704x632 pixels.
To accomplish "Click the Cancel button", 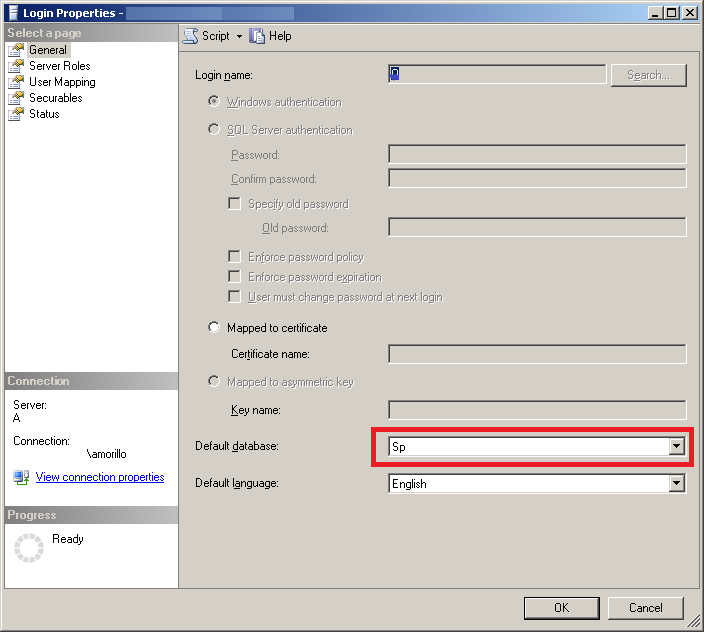I will (646, 608).
